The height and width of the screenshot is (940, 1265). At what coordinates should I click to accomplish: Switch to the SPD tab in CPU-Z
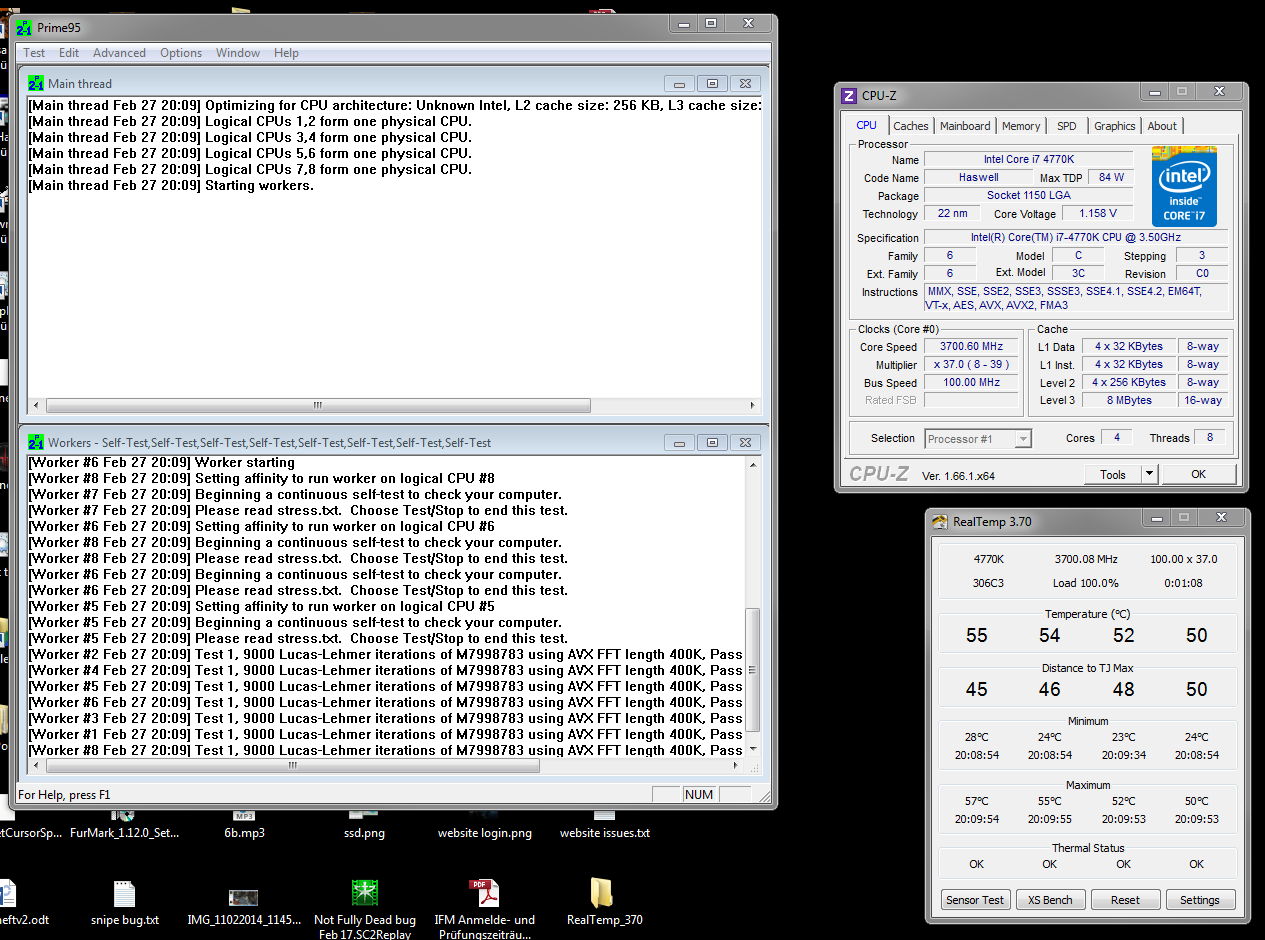point(1067,126)
